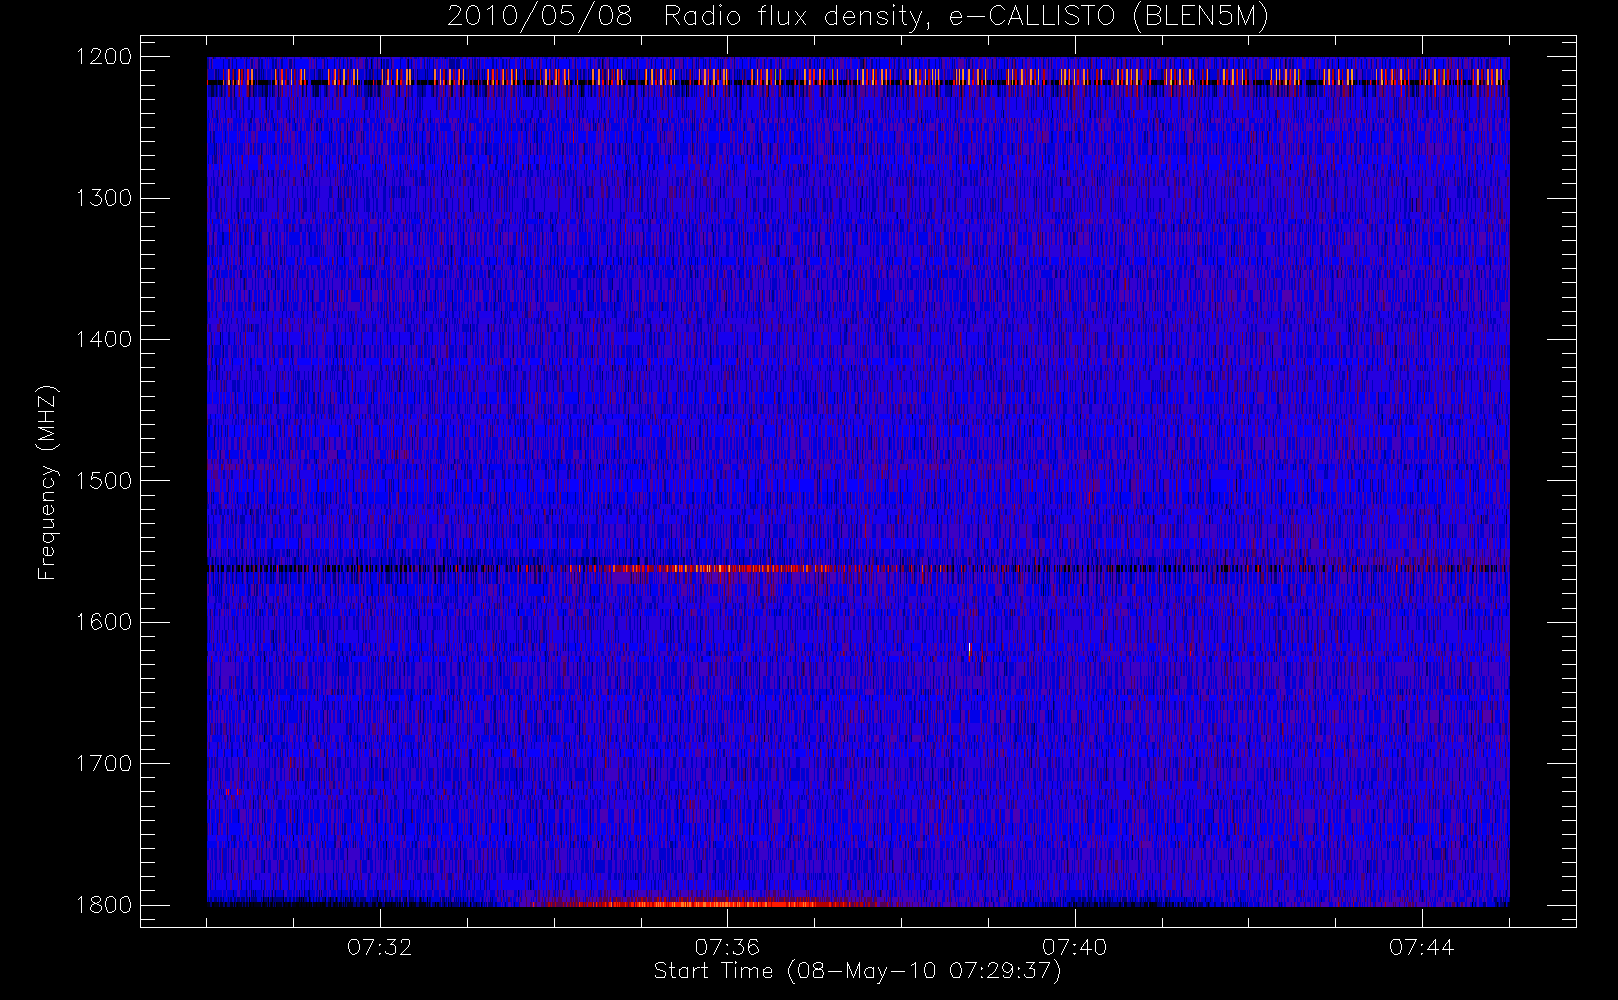Click the 07:44 time tick label
The height and width of the screenshot is (1000, 1618).
click(x=1421, y=946)
